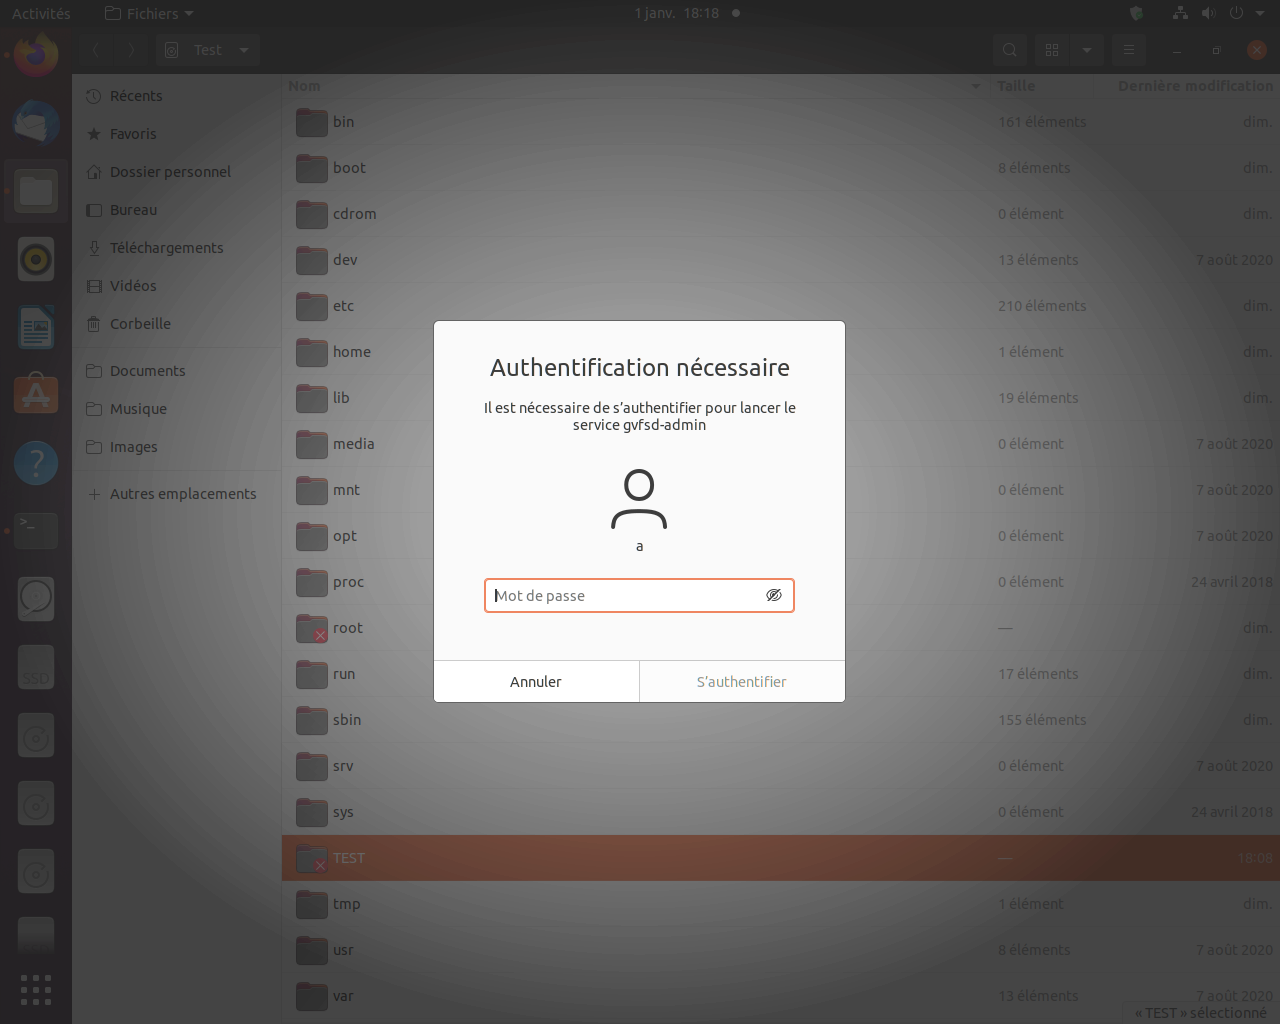
Task: Select the root folder row
Action: (781, 628)
